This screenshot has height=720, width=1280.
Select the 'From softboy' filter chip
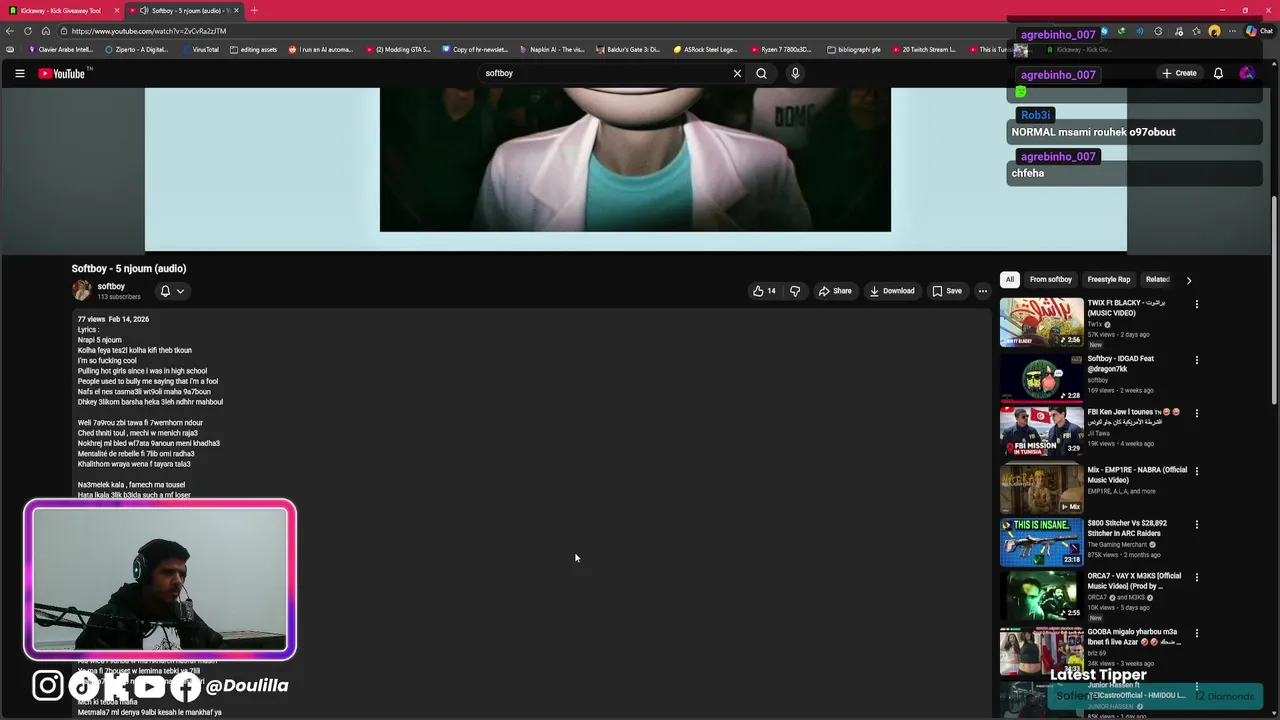(1051, 280)
